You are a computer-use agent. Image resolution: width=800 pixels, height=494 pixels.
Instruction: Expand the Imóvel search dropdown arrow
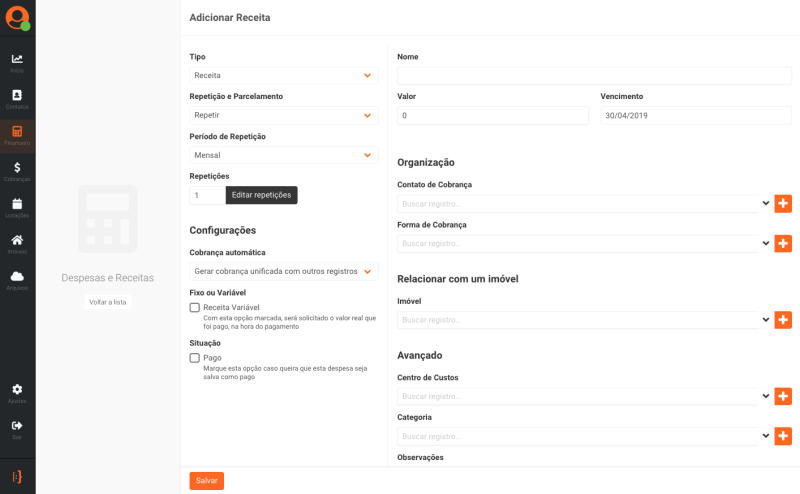tap(766, 320)
